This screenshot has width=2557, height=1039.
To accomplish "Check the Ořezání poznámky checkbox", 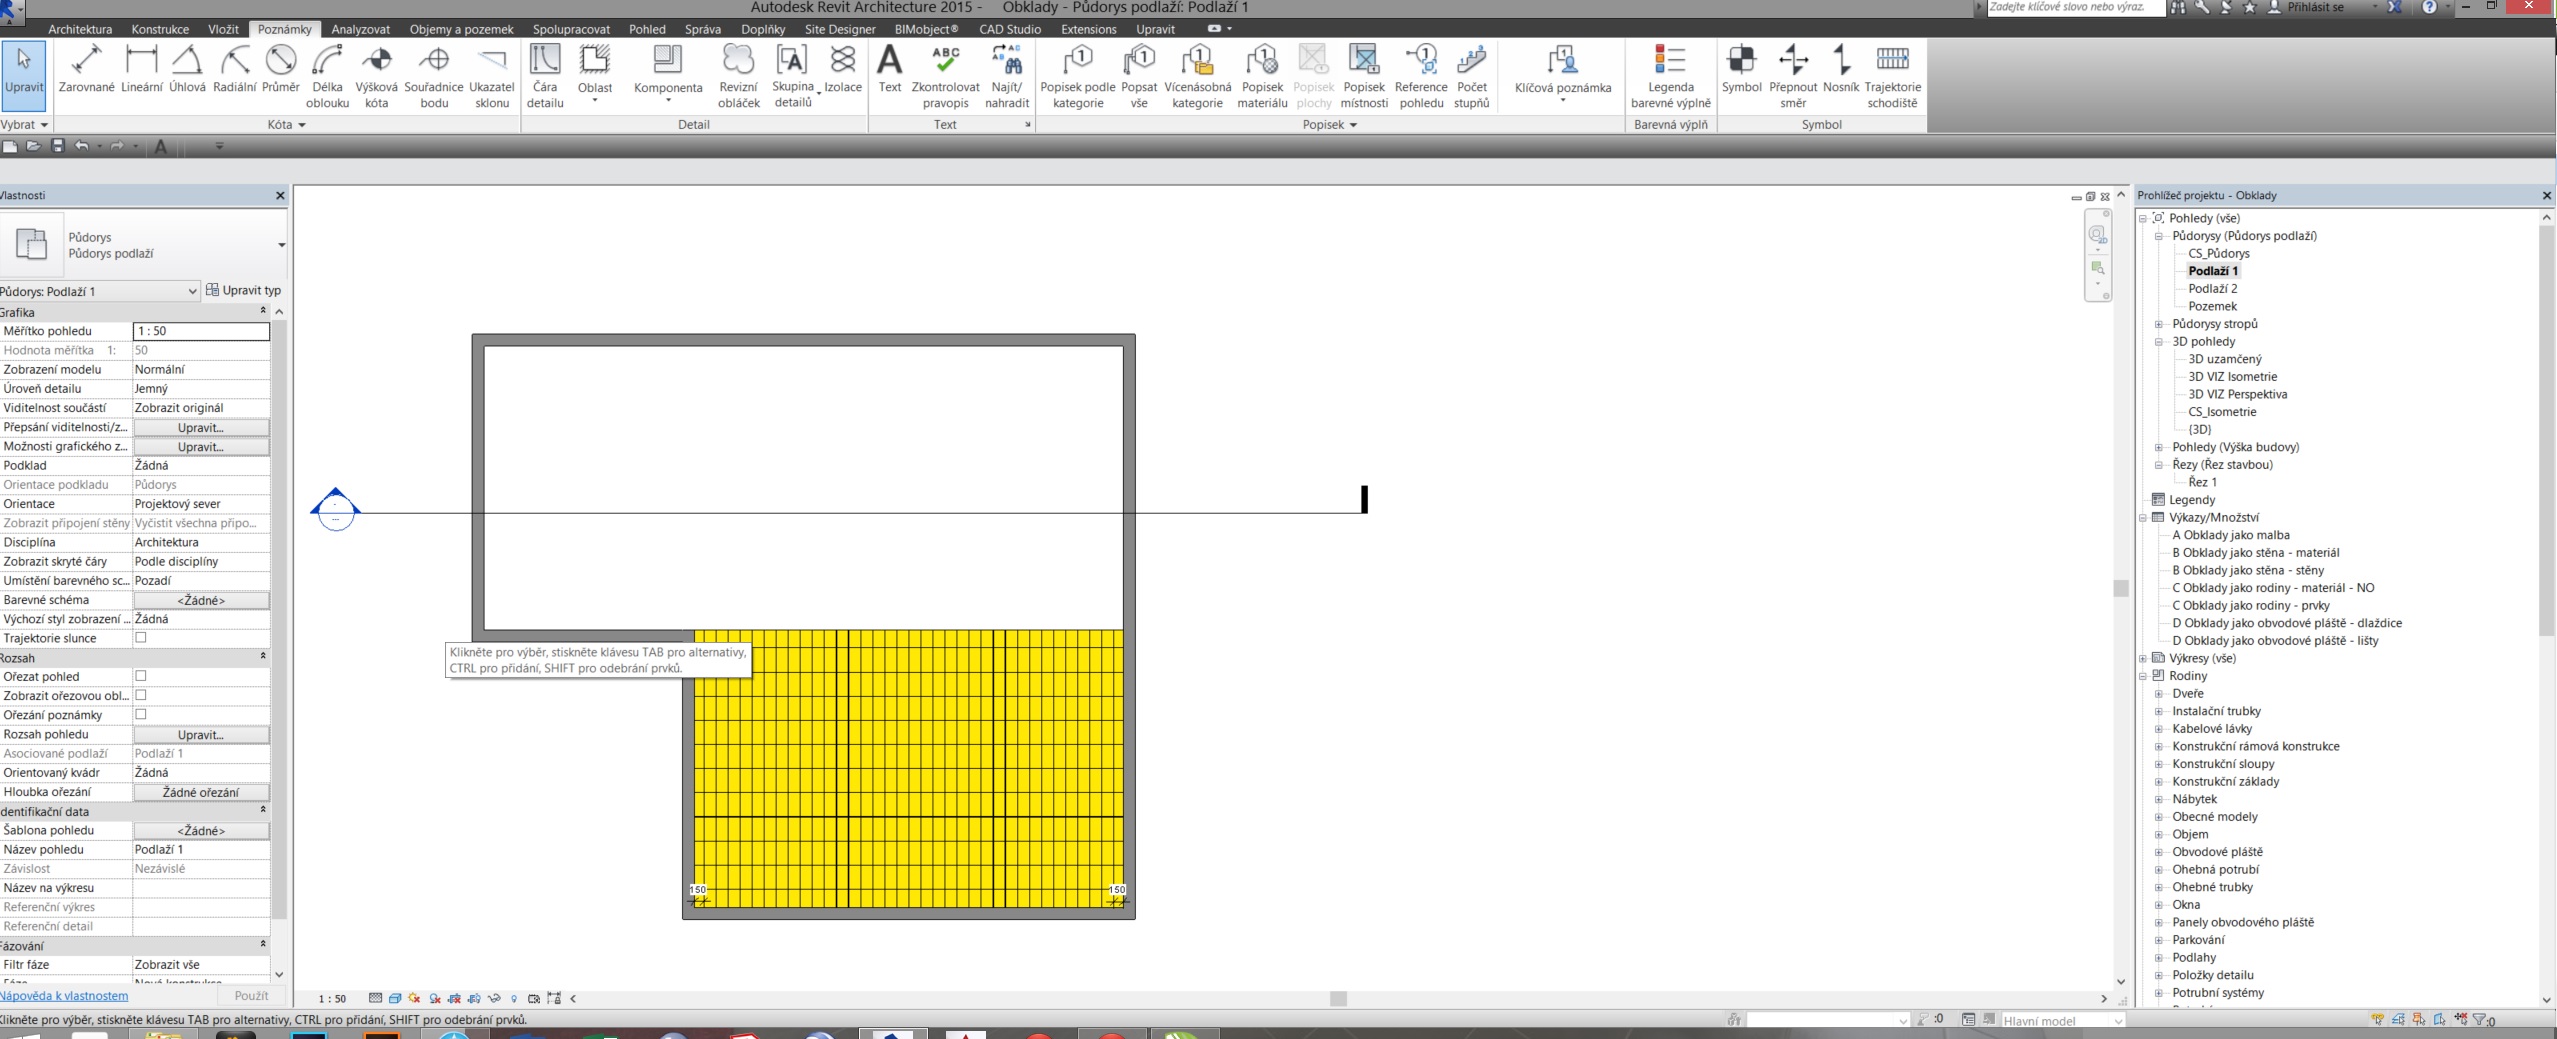I will [141, 715].
